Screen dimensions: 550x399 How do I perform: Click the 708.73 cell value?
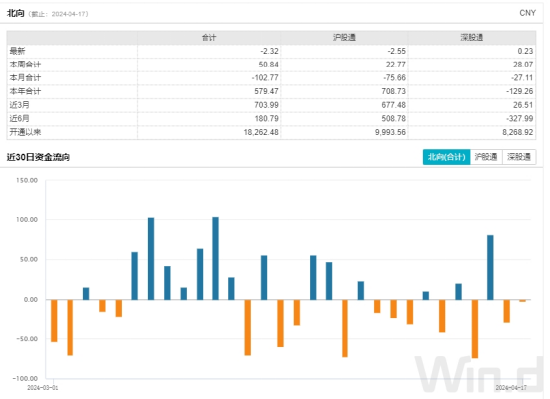[x=394, y=91]
